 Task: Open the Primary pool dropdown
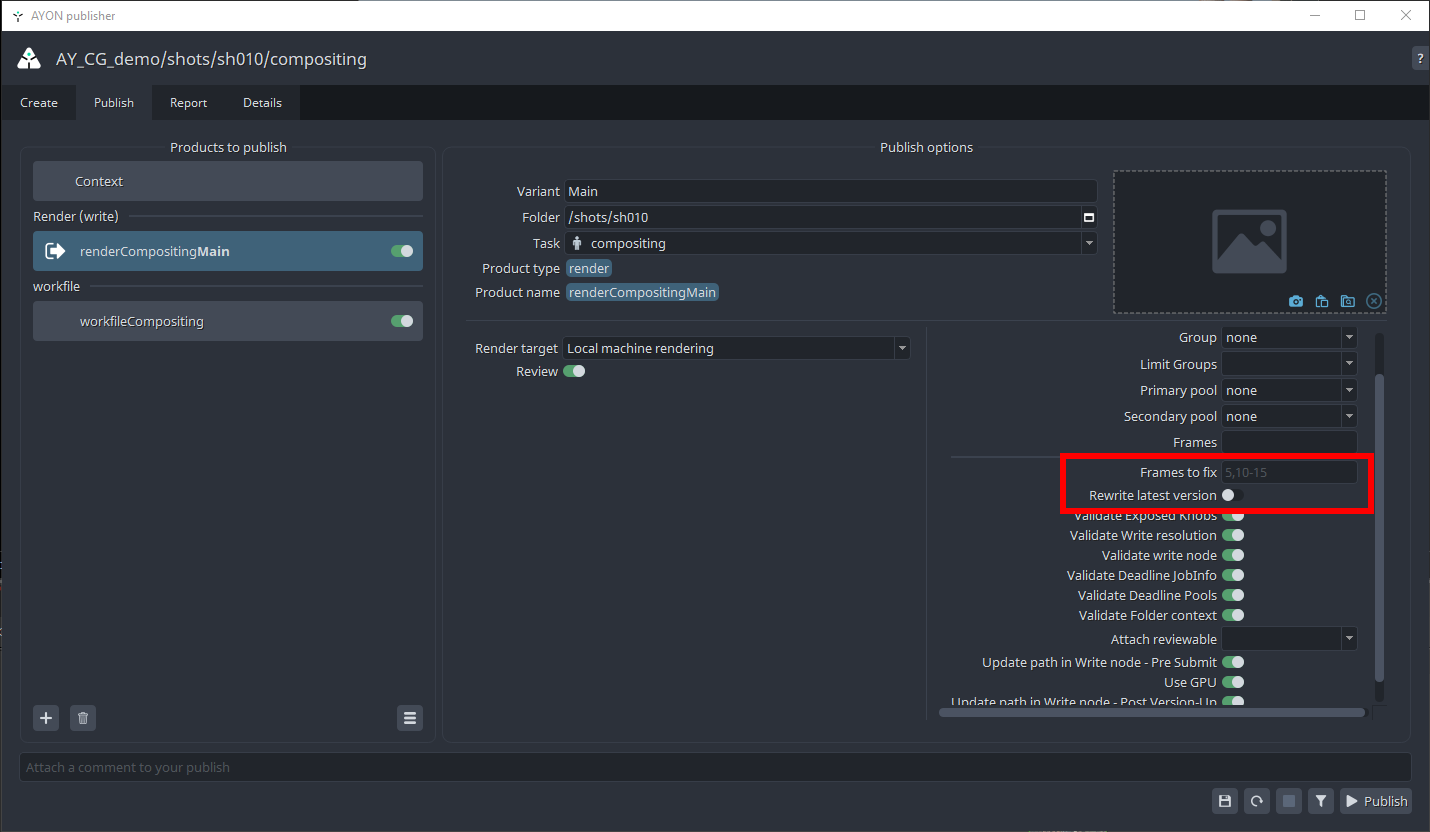click(1290, 390)
